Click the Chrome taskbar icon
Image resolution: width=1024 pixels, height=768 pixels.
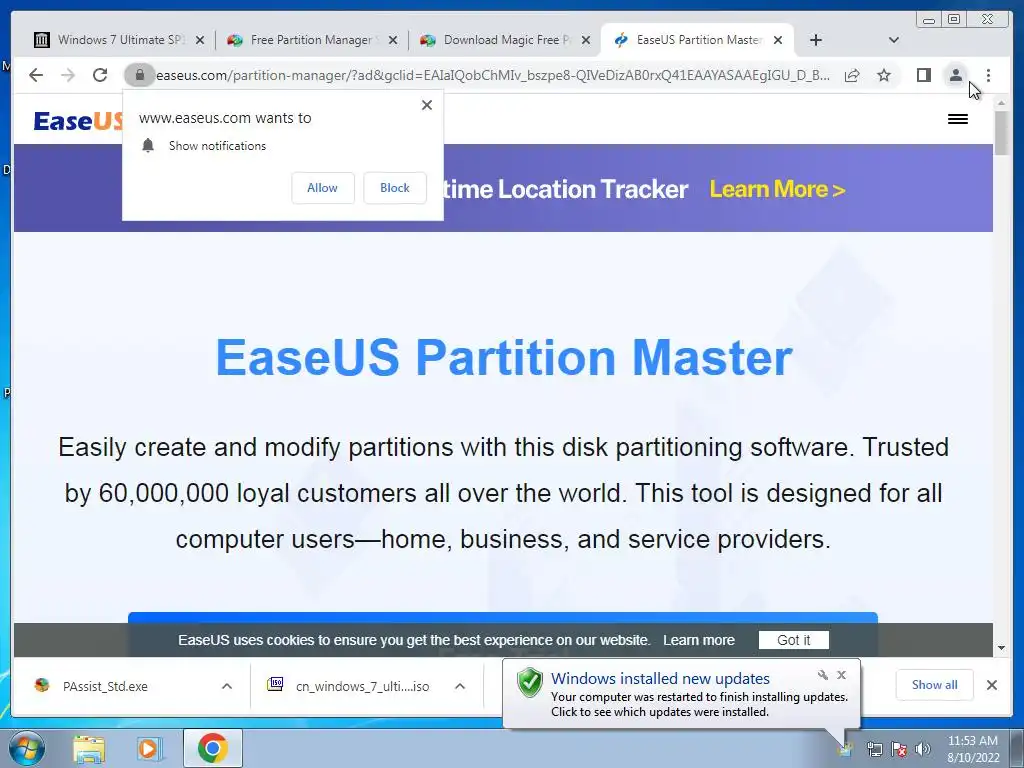click(x=212, y=748)
